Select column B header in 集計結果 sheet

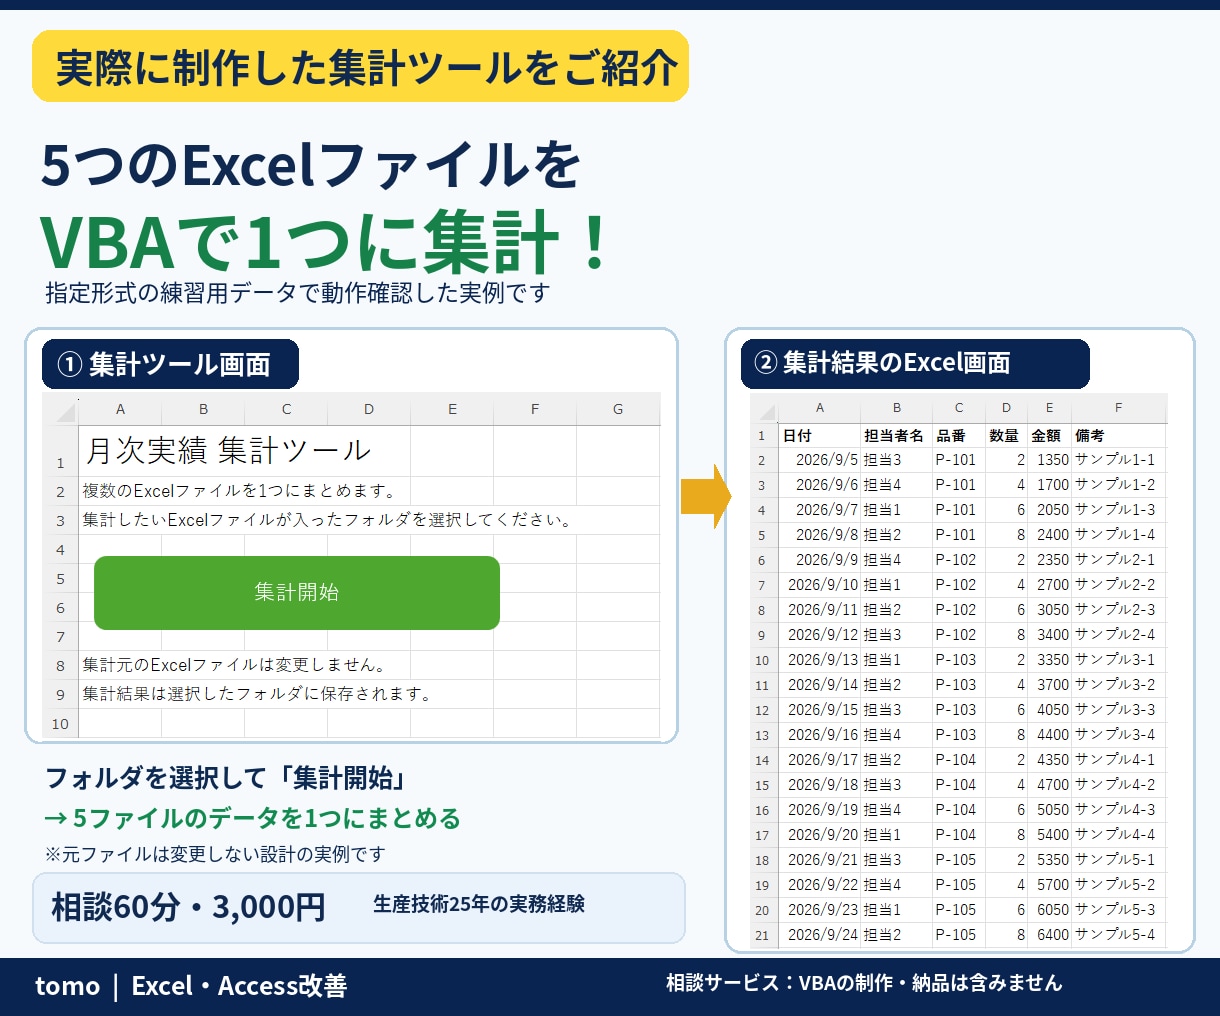click(x=896, y=408)
